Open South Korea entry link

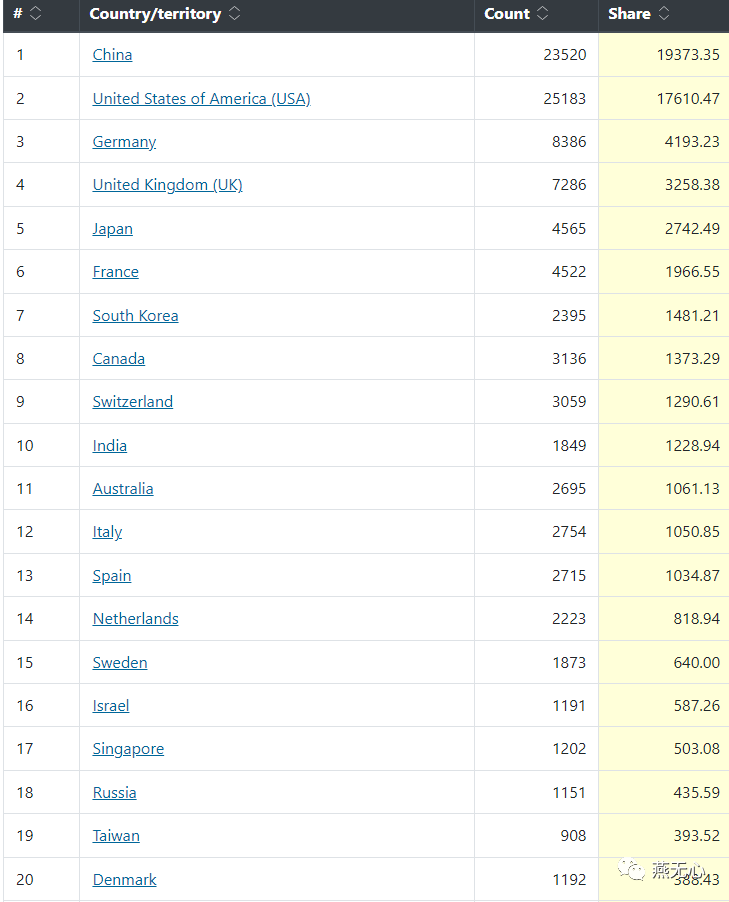(135, 316)
